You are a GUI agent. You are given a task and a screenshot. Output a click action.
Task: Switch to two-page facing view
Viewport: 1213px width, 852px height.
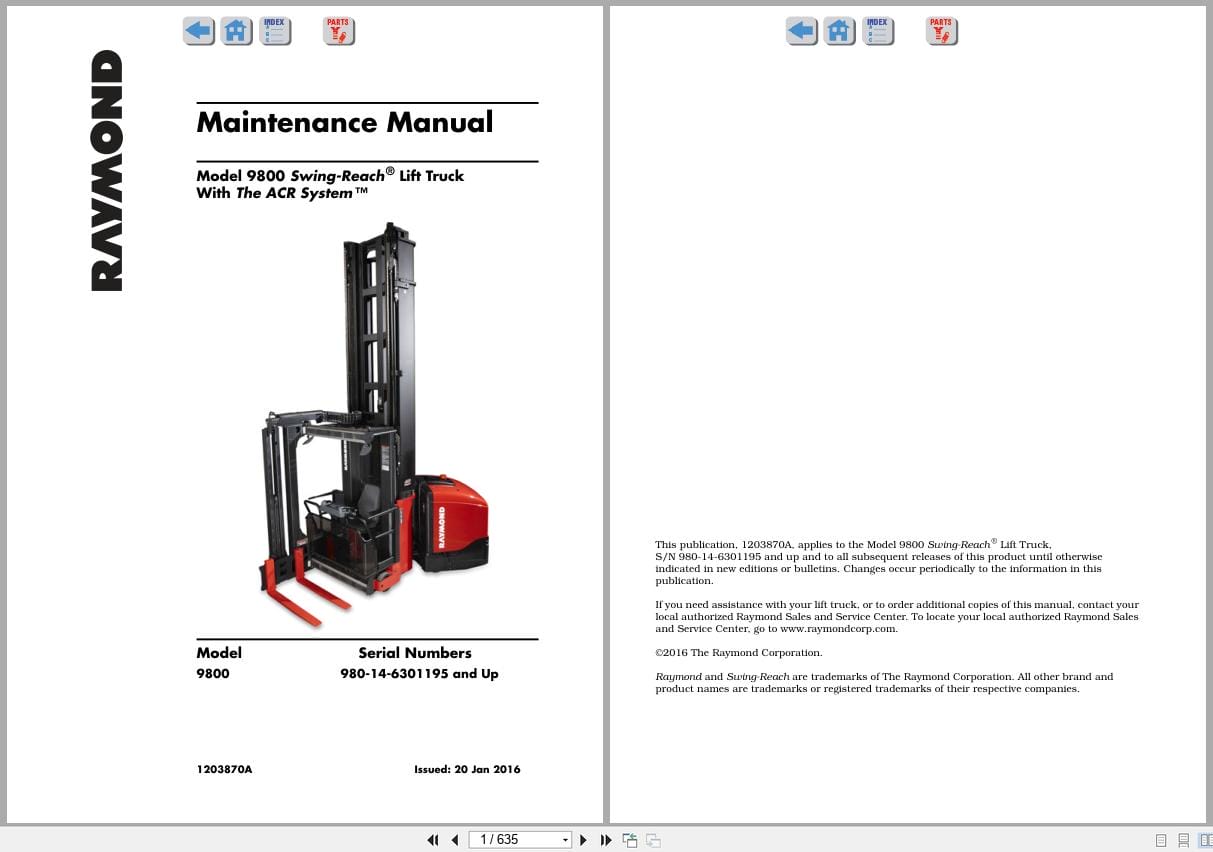click(x=1206, y=841)
